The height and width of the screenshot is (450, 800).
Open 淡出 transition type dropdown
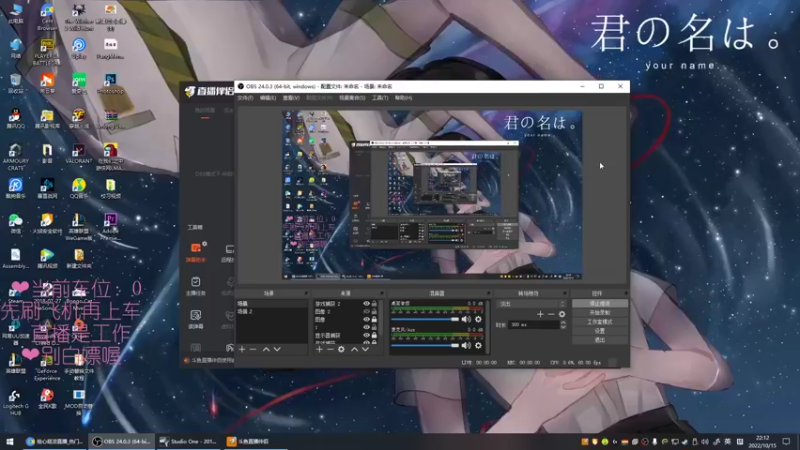(x=531, y=304)
